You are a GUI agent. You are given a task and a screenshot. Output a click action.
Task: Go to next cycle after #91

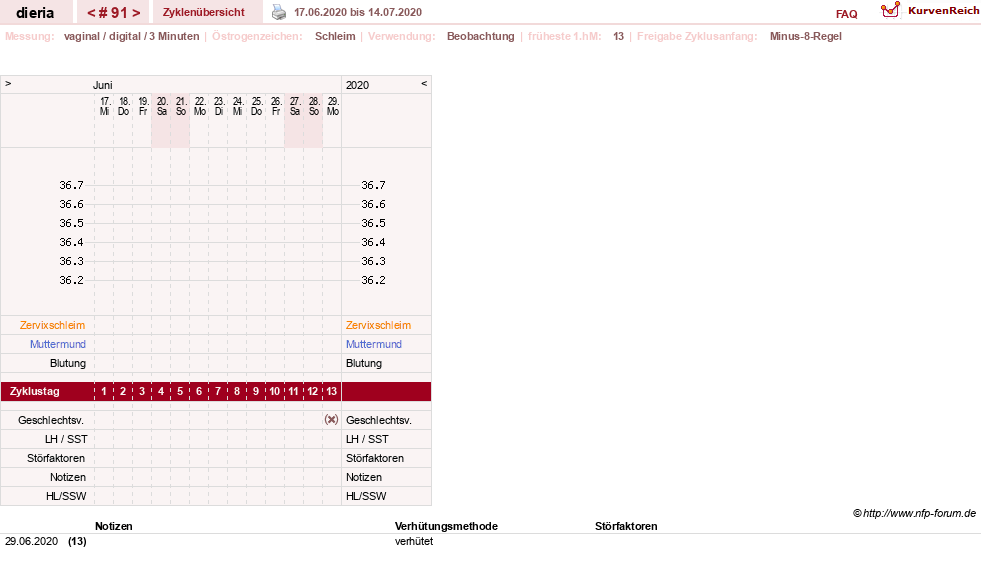136,13
